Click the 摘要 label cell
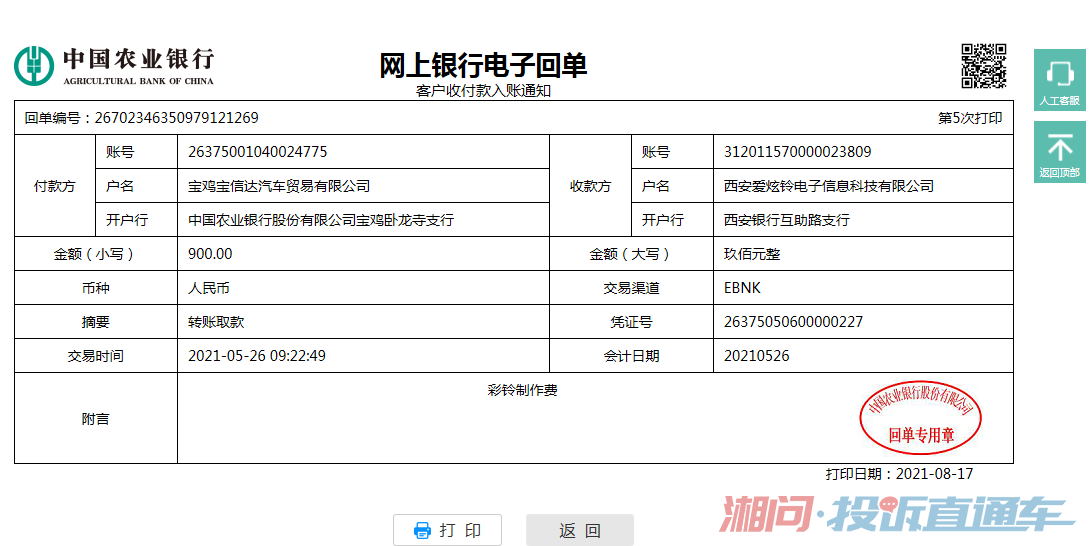The width and height of the screenshot is (1090, 546). (96, 323)
